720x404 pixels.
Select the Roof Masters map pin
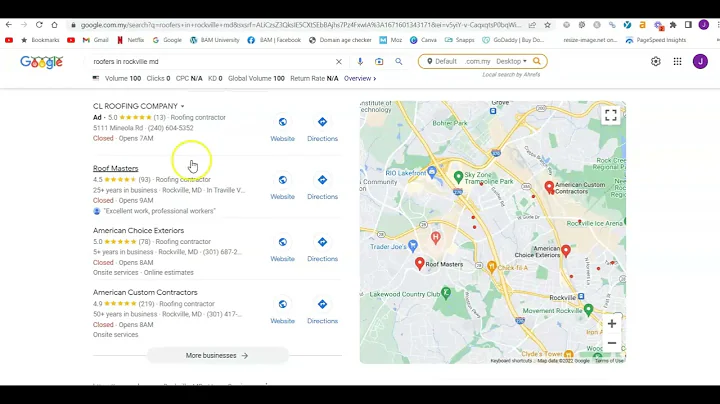(x=419, y=264)
